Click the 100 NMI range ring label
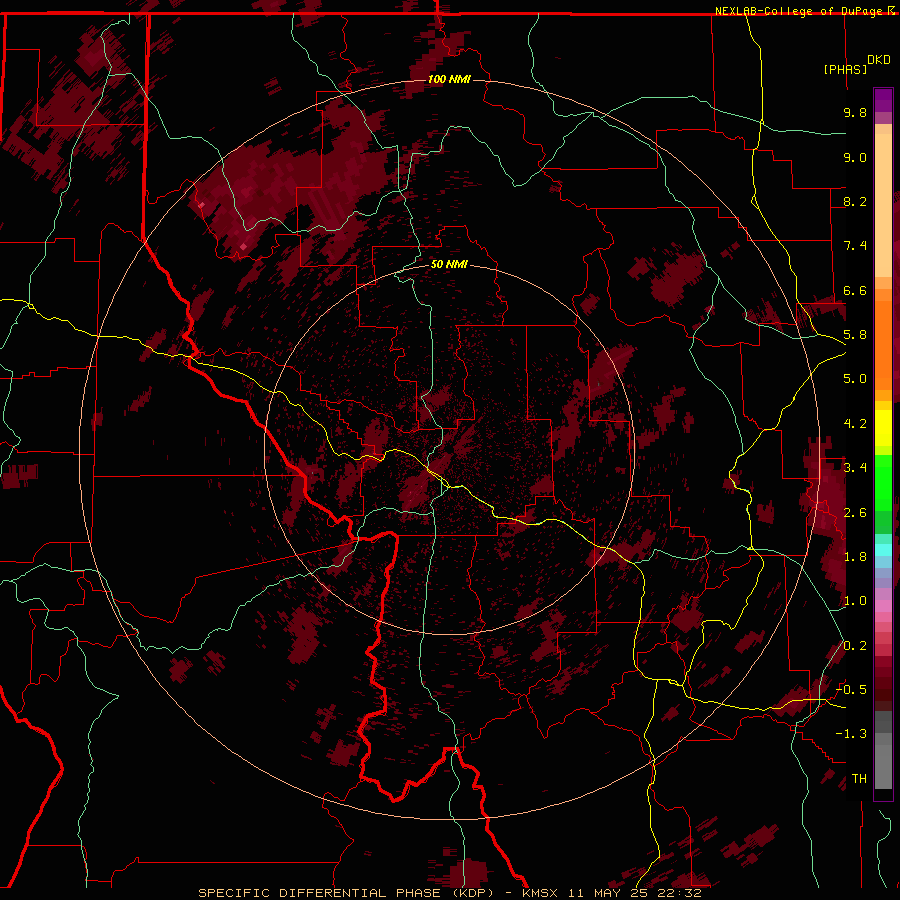This screenshot has width=900, height=900. (449, 79)
